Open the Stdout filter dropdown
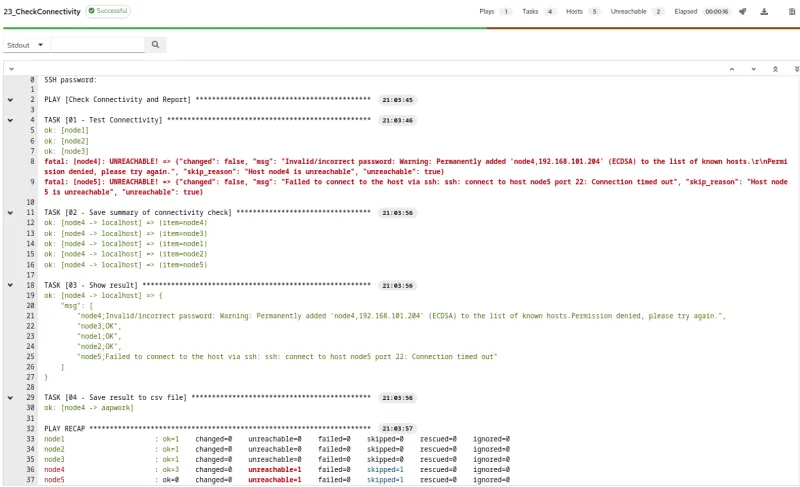800x487 pixels. (x=24, y=45)
